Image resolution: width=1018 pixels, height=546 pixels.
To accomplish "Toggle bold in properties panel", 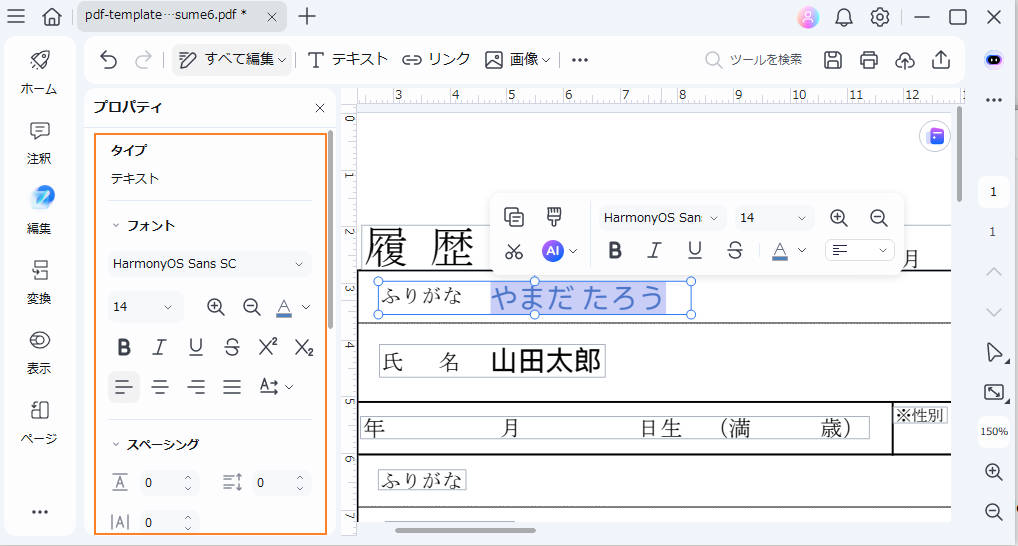I will tap(123, 347).
